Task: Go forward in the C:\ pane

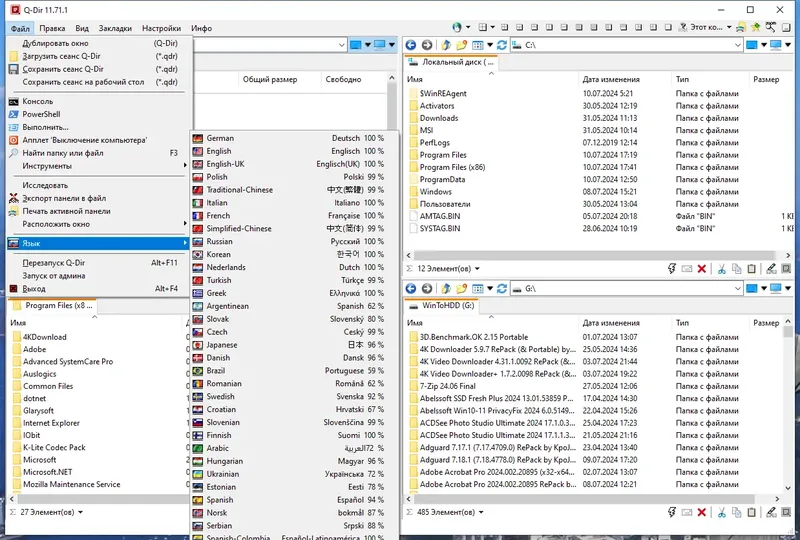Action: [x=427, y=45]
